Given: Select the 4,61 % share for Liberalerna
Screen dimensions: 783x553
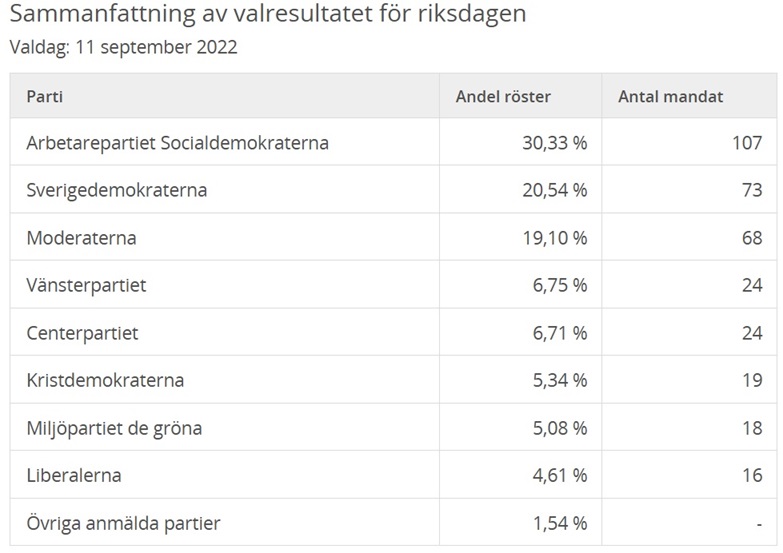Looking at the screenshot, I should (x=560, y=475).
